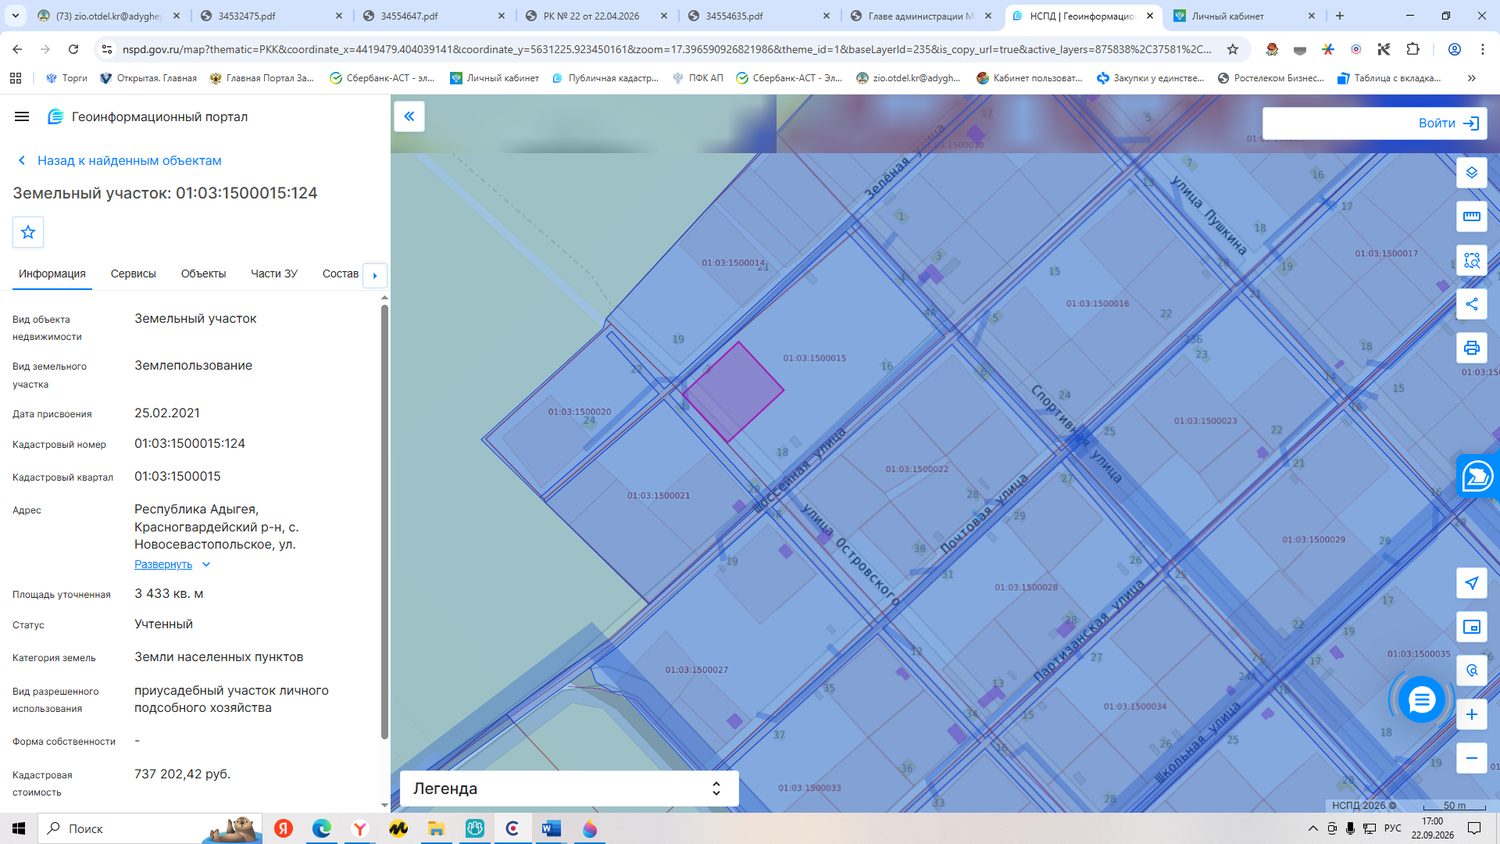Open the hamburger menu of the portal

point(22,117)
